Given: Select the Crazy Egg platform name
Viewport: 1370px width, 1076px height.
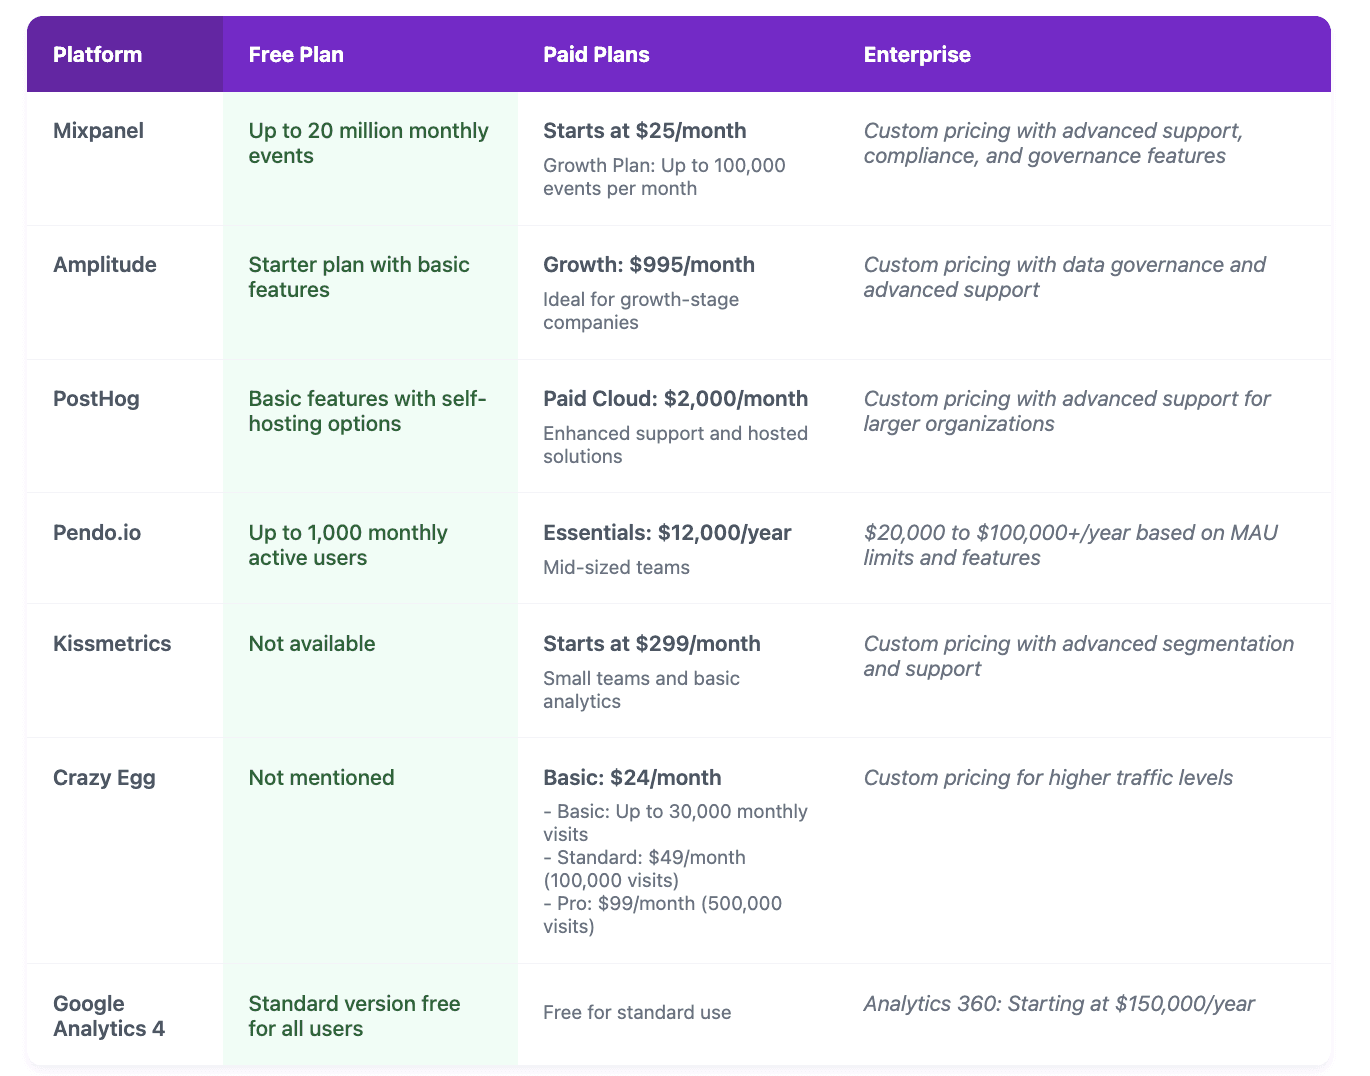Looking at the screenshot, I should [x=104, y=778].
